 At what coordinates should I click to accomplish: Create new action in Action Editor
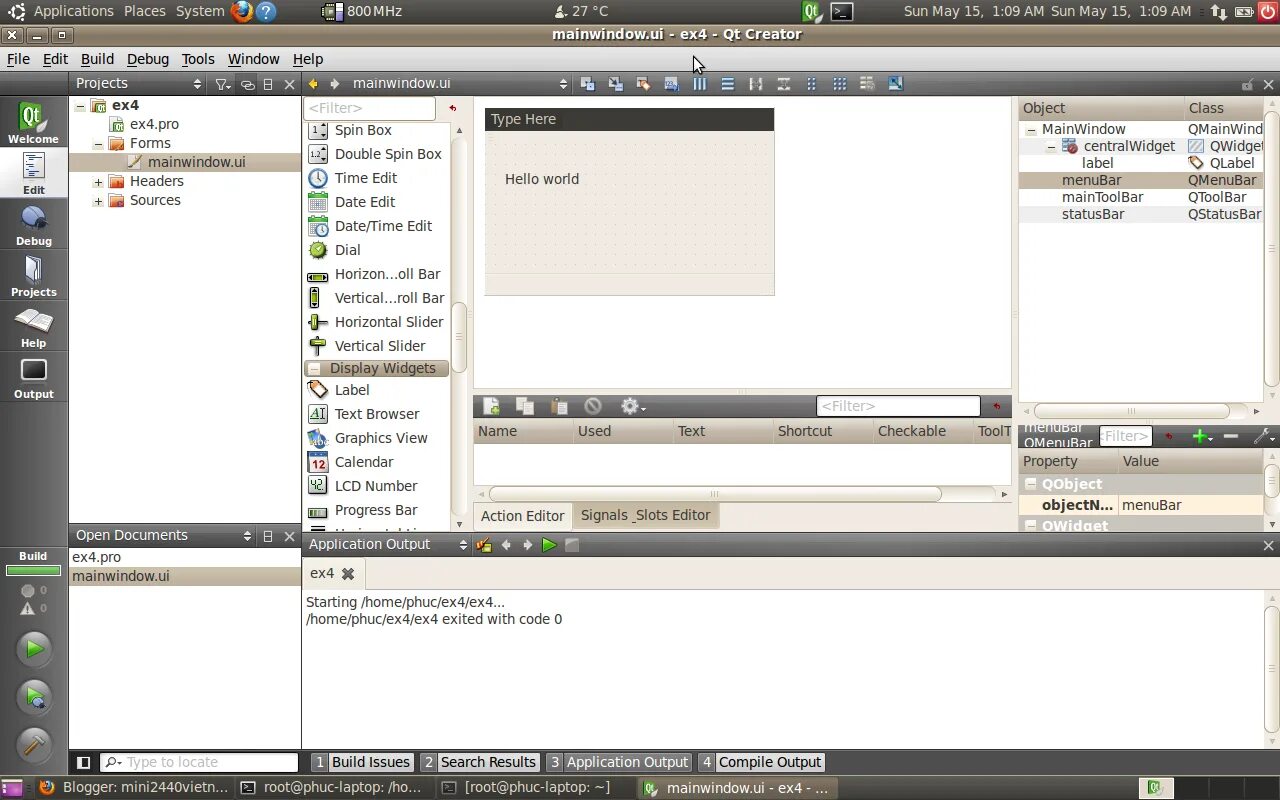[491, 406]
